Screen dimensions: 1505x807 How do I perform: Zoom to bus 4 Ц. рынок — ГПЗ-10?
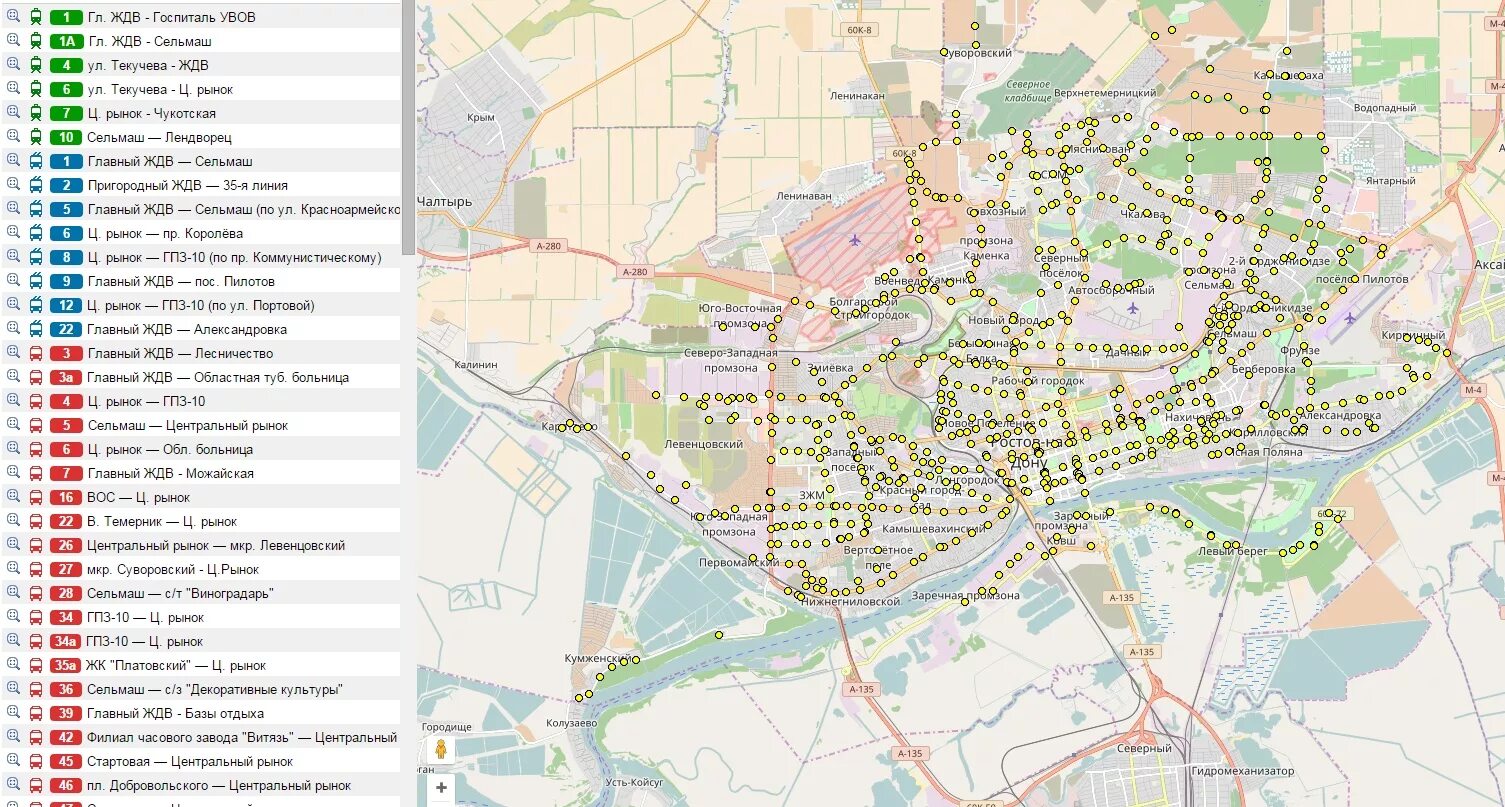[14, 401]
